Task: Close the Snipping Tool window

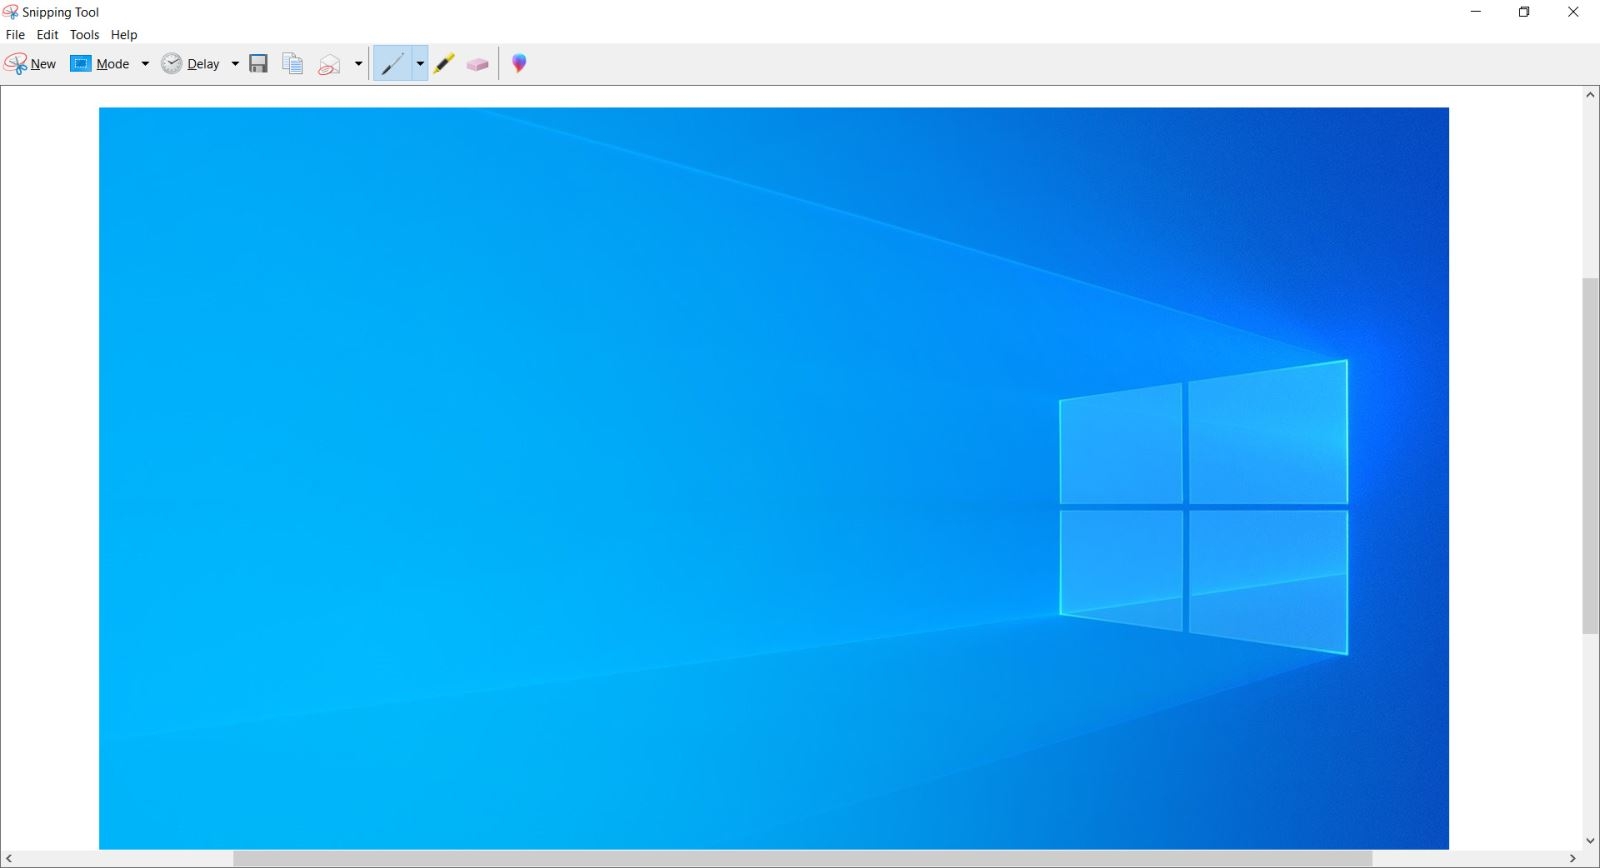Action: [x=1573, y=12]
